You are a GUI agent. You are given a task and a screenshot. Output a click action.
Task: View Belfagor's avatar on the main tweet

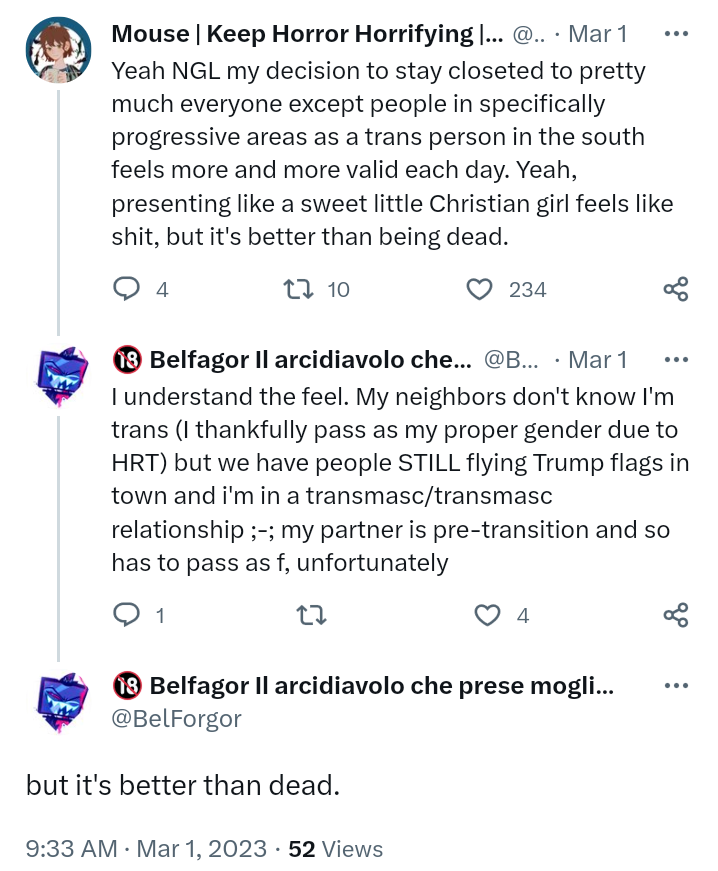58,703
